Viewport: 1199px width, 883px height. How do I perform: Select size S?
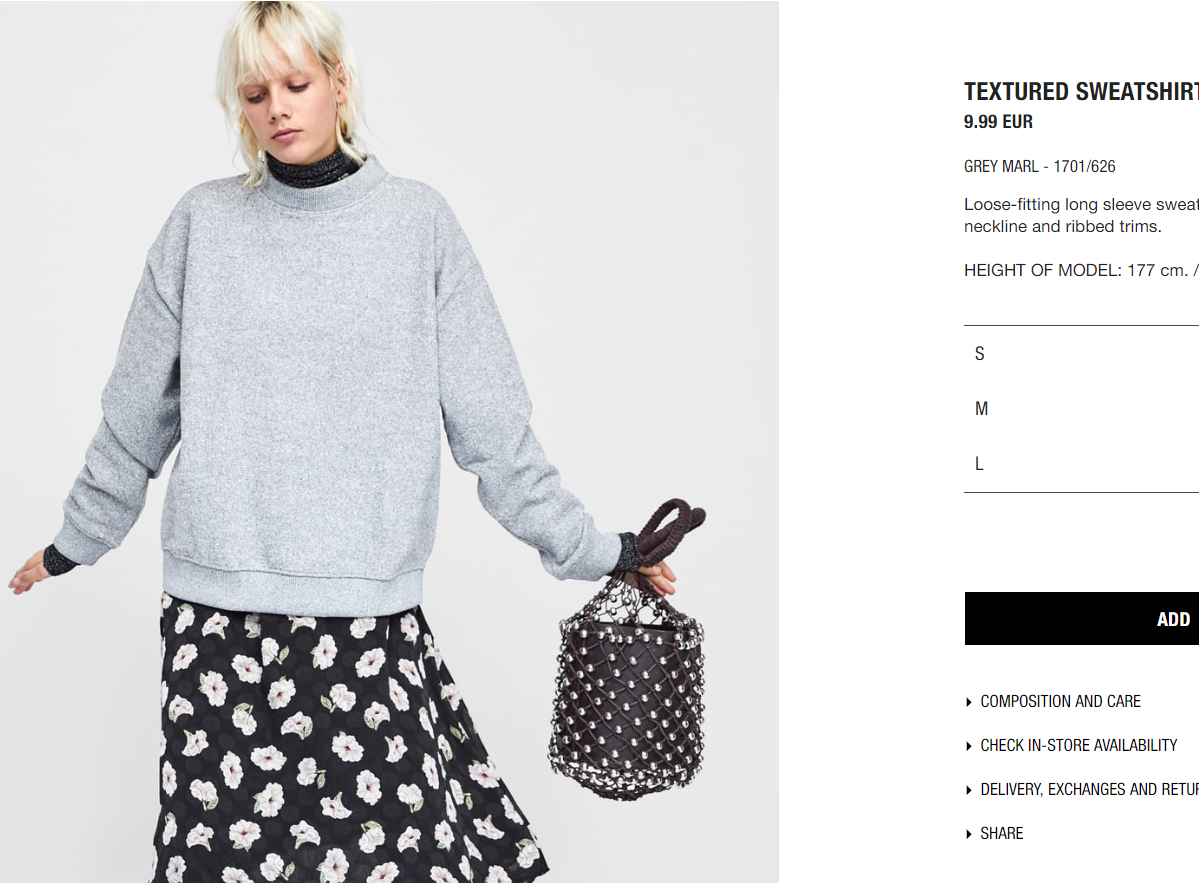coord(1081,353)
